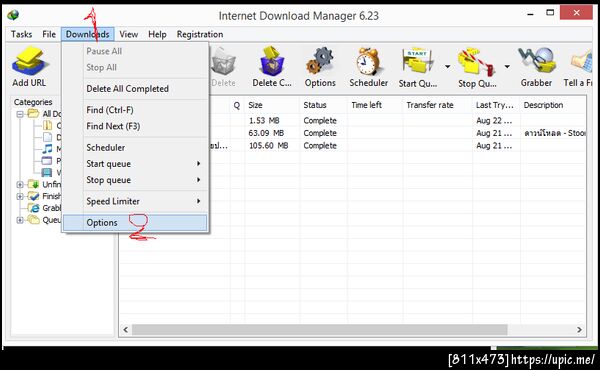Expand the Unfinished tree node
This screenshot has width=600, height=370.
point(20,185)
